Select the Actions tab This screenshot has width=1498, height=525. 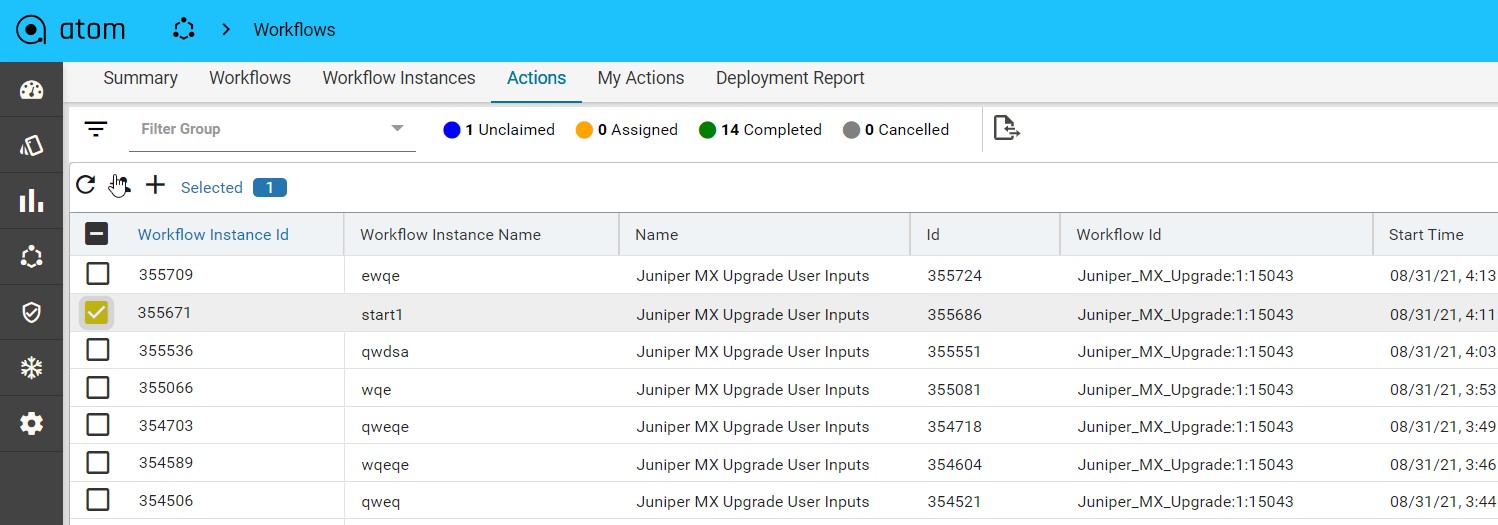(536, 78)
